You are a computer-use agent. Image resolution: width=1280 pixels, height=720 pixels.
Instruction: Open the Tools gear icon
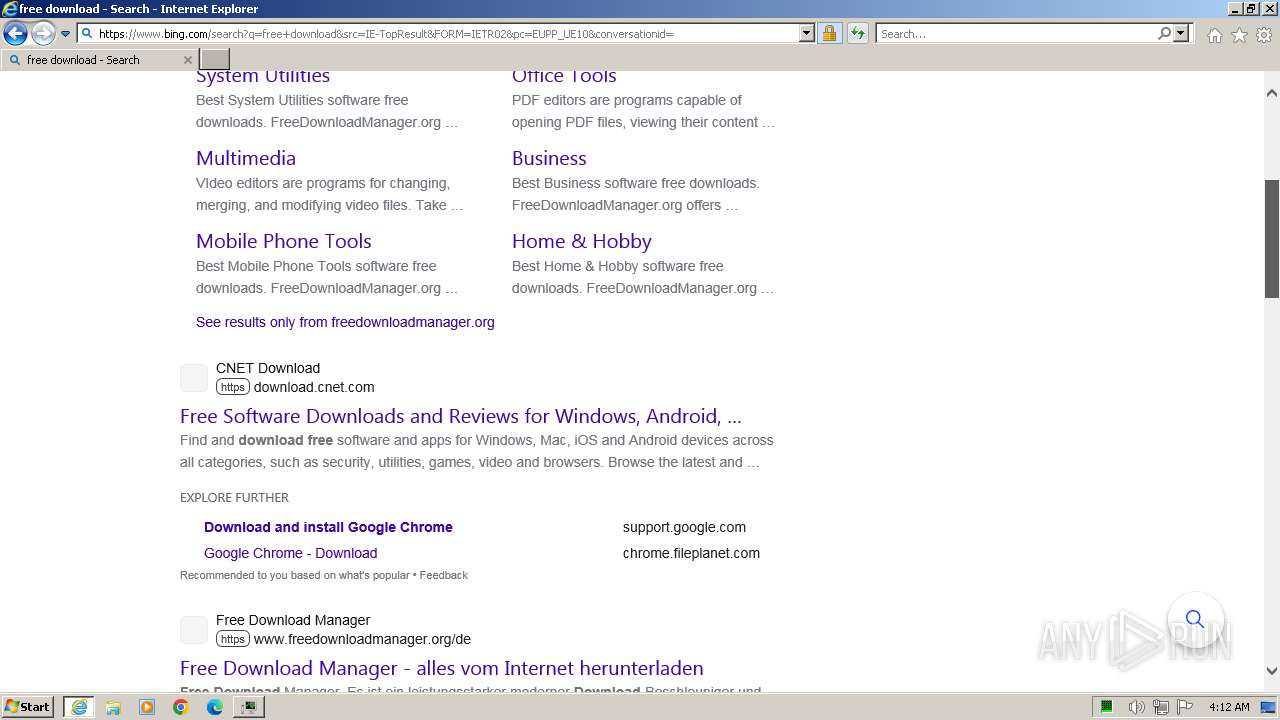coord(1264,35)
